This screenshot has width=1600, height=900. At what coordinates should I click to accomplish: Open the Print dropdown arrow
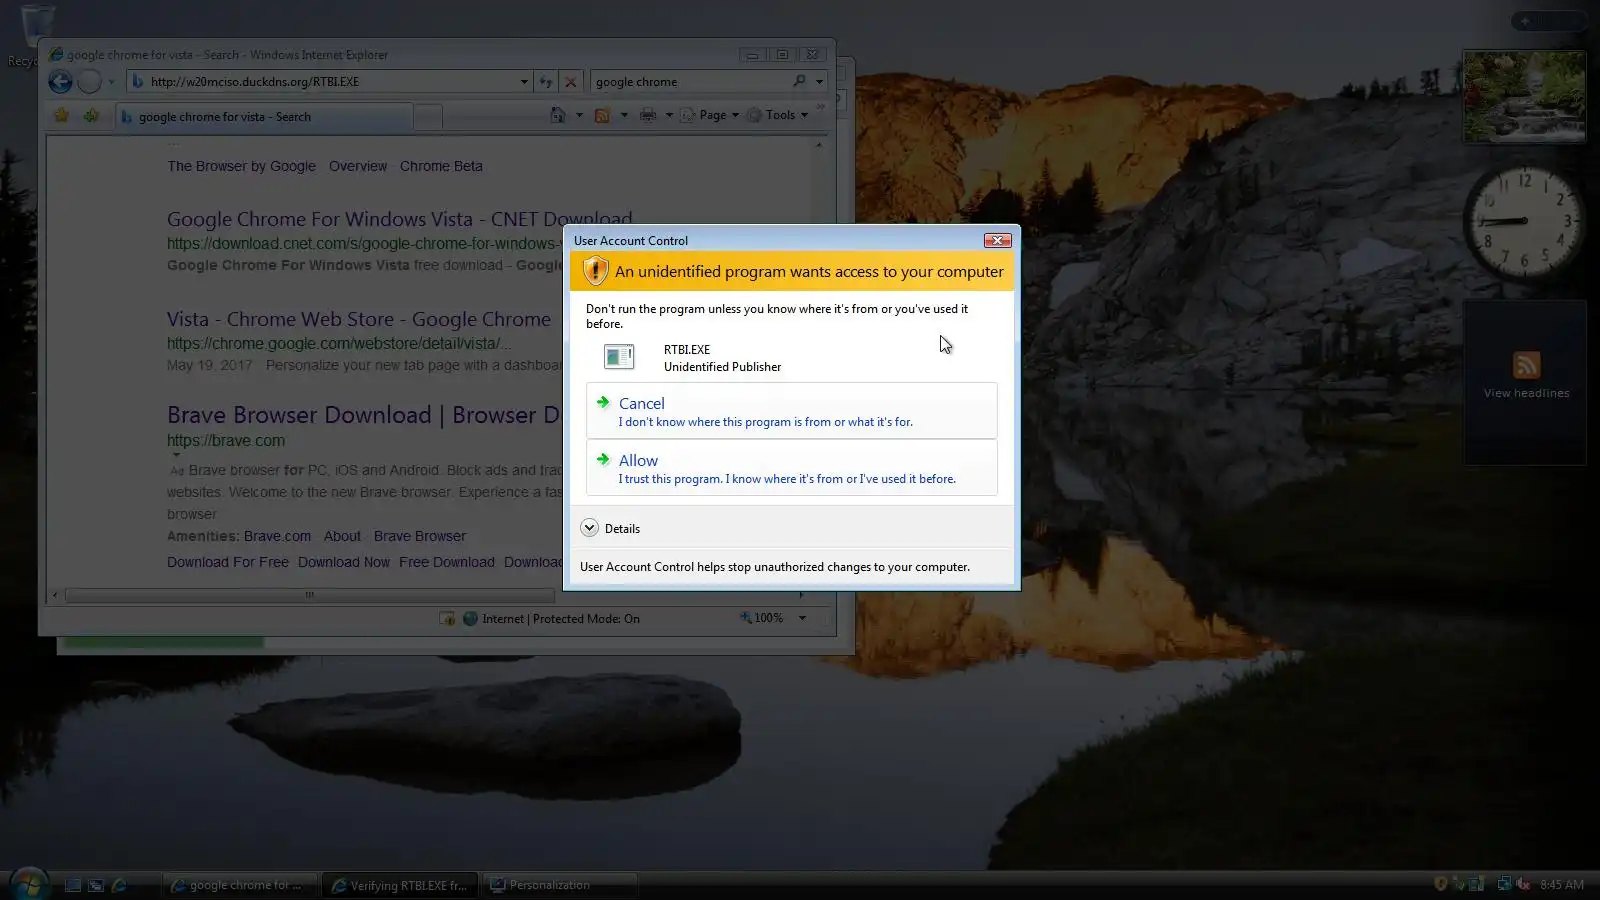pos(669,115)
